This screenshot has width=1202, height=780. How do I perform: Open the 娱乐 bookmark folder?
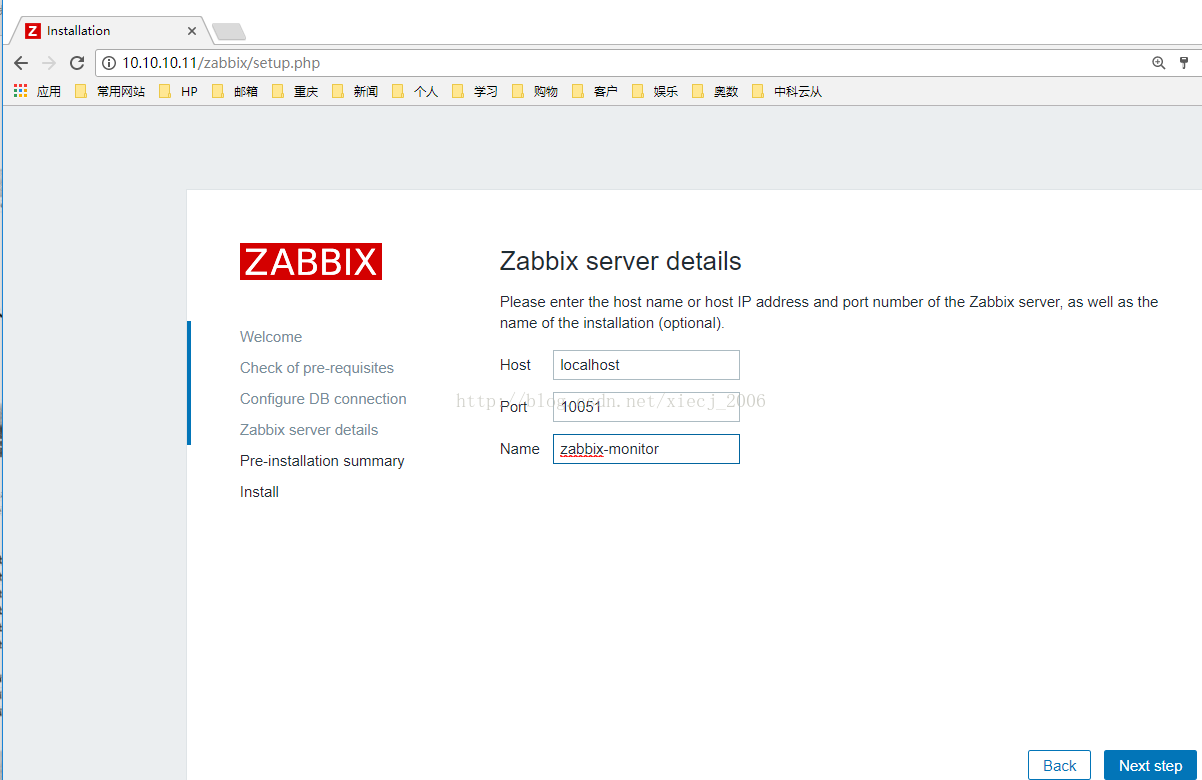point(655,91)
